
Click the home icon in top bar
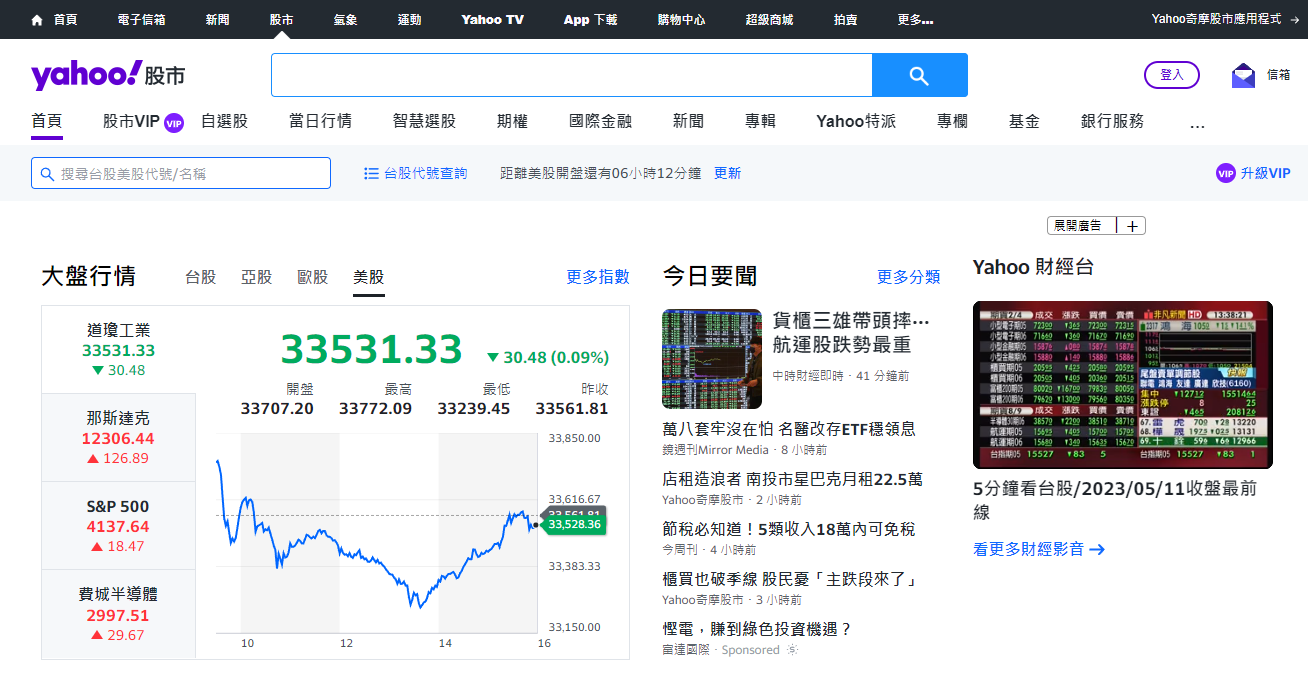click(x=37, y=19)
